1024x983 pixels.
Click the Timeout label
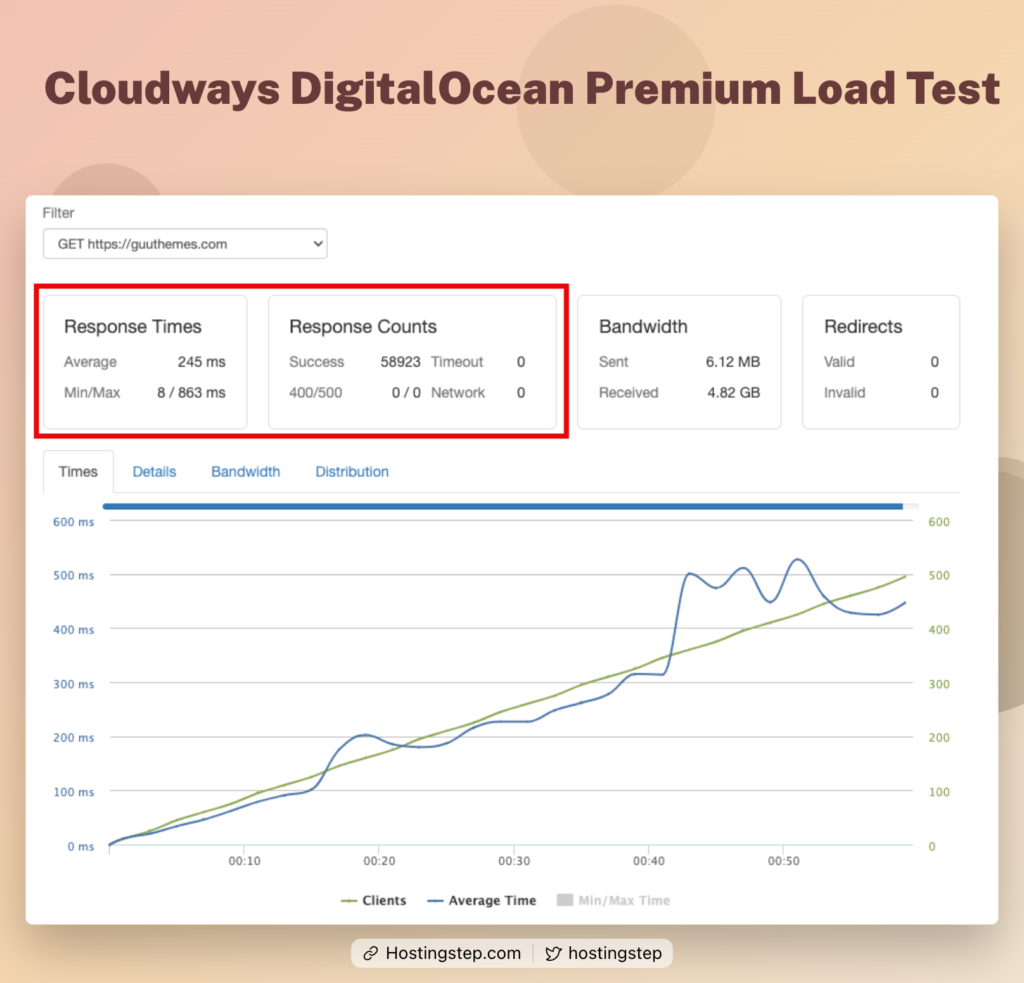pos(457,362)
